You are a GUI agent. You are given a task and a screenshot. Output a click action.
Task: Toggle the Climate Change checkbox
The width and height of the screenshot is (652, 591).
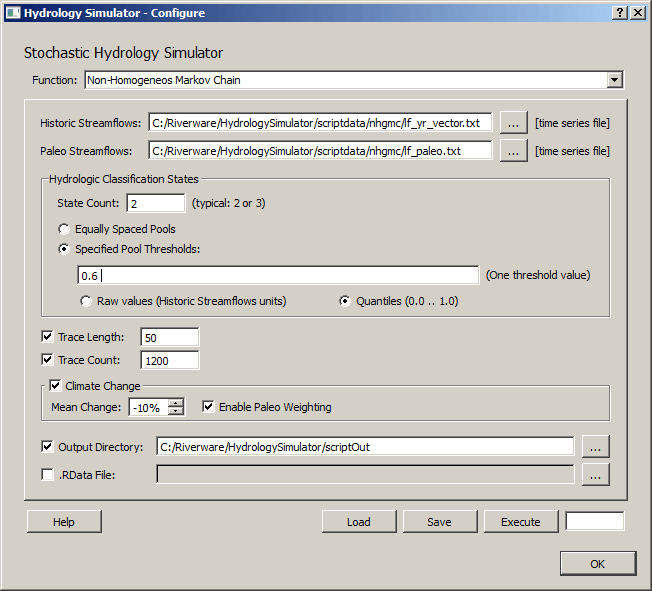point(55,385)
